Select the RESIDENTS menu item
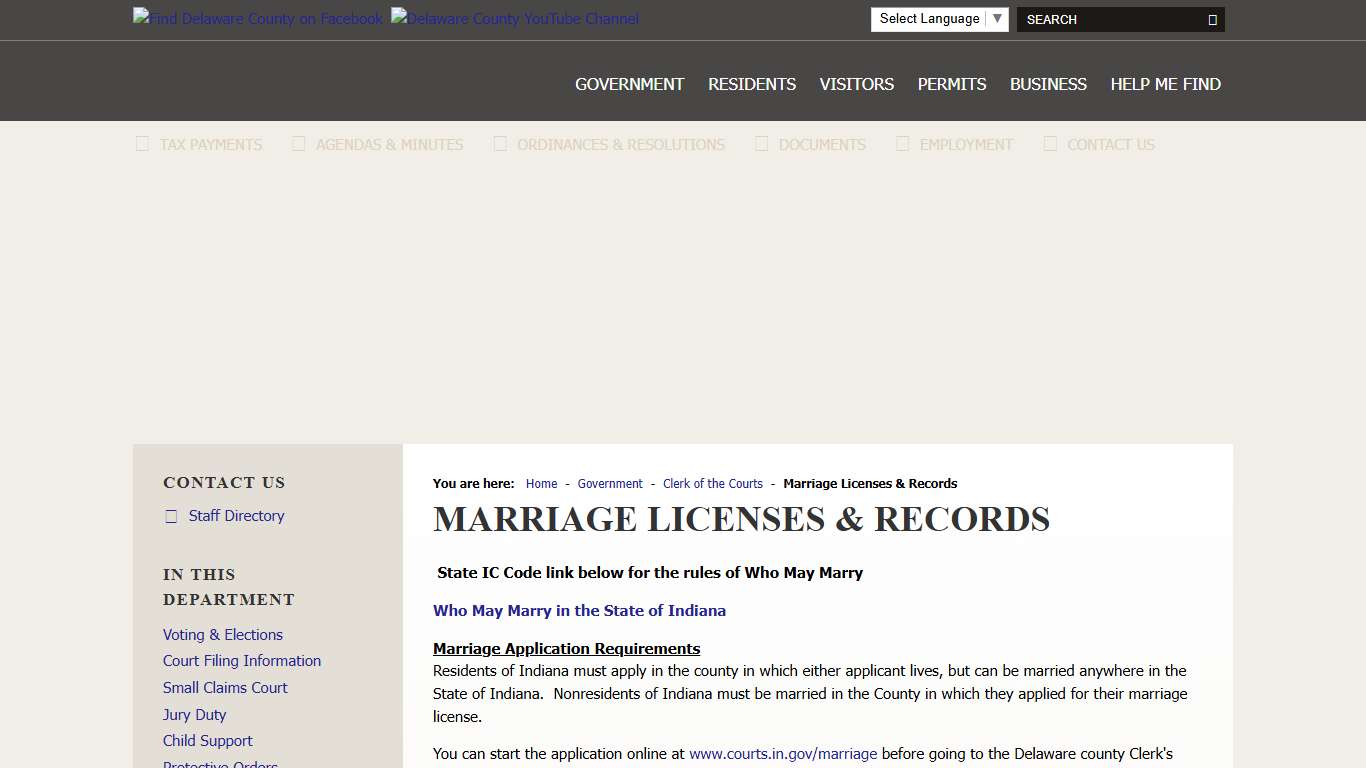The width and height of the screenshot is (1366, 768). 751,84
